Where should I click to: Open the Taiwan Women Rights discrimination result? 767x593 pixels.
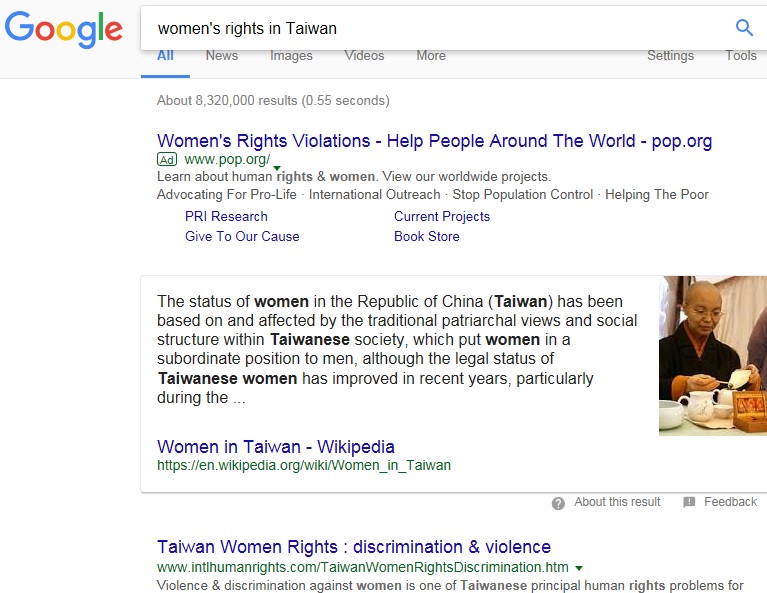[x=354, y=547]
